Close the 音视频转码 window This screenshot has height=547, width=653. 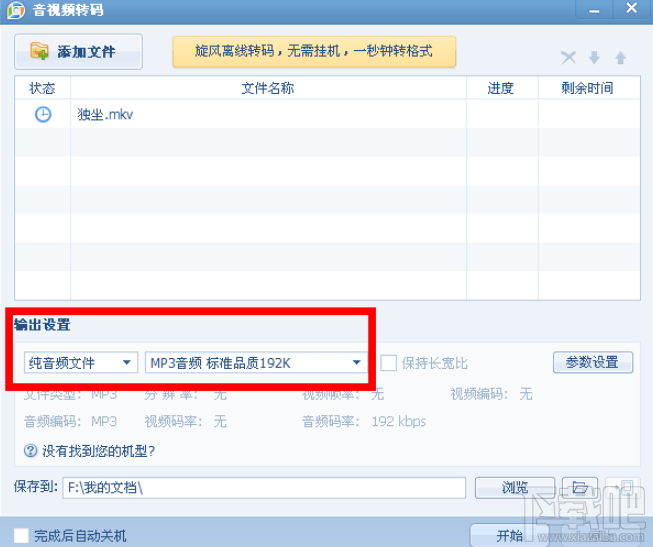[x=631, y=8]
